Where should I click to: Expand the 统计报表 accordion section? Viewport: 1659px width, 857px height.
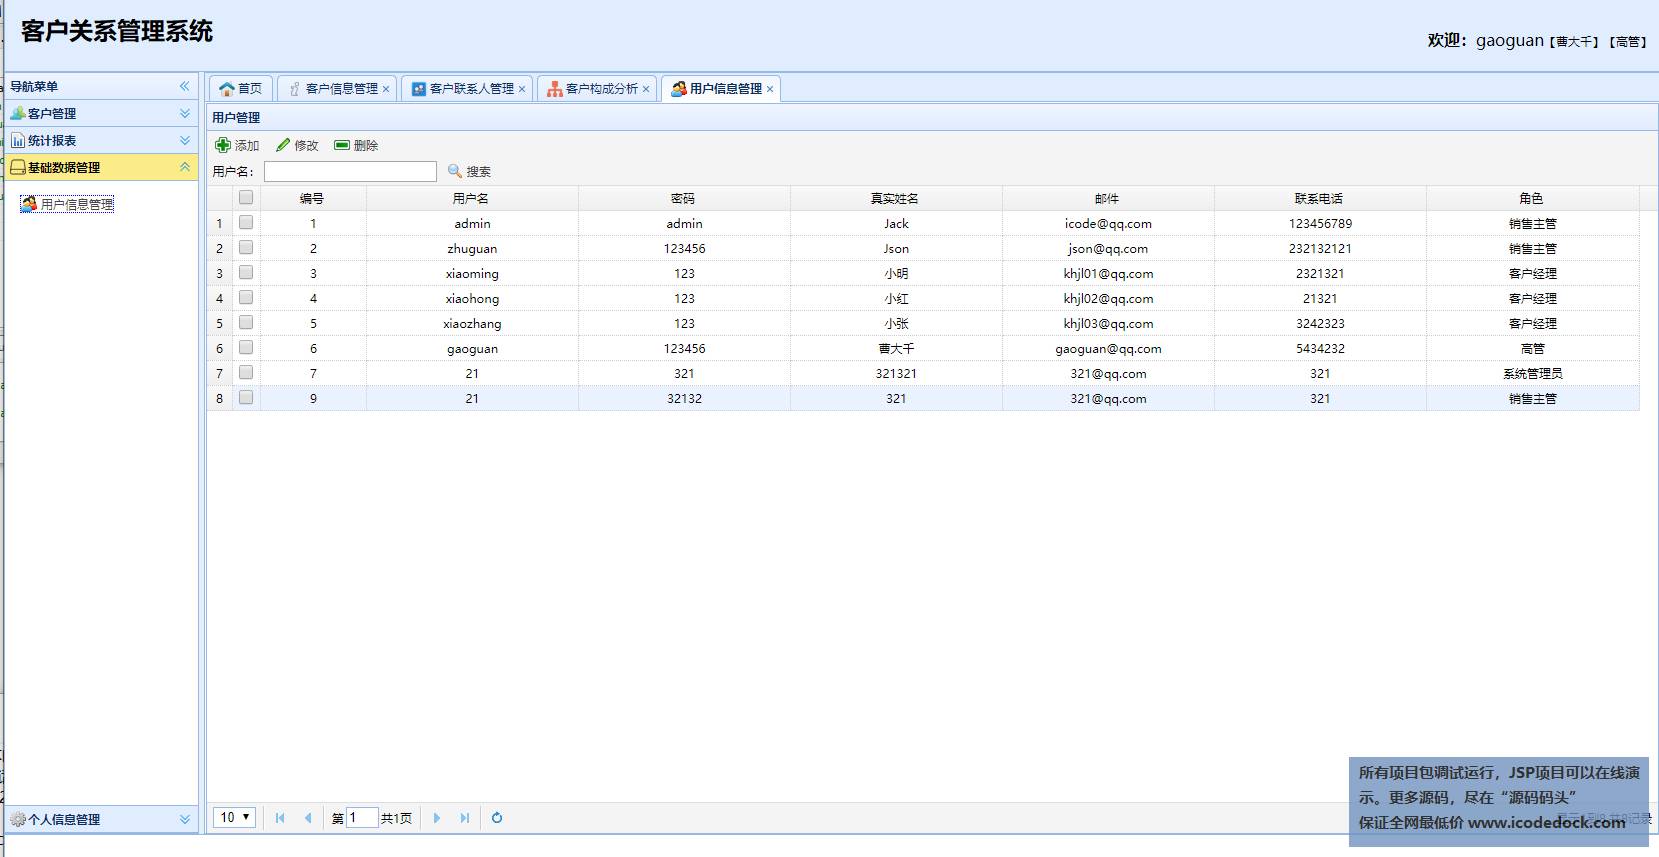click(x=185, y=140)
